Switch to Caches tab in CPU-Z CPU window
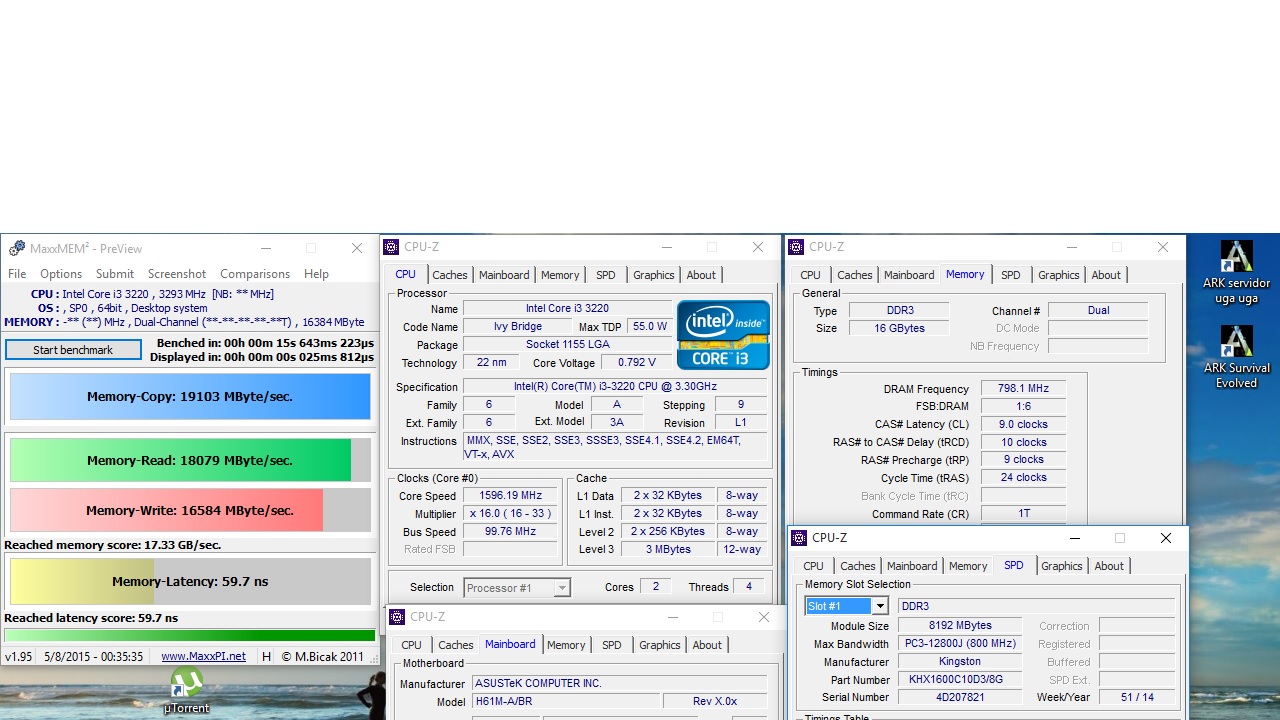 point(450,275)
